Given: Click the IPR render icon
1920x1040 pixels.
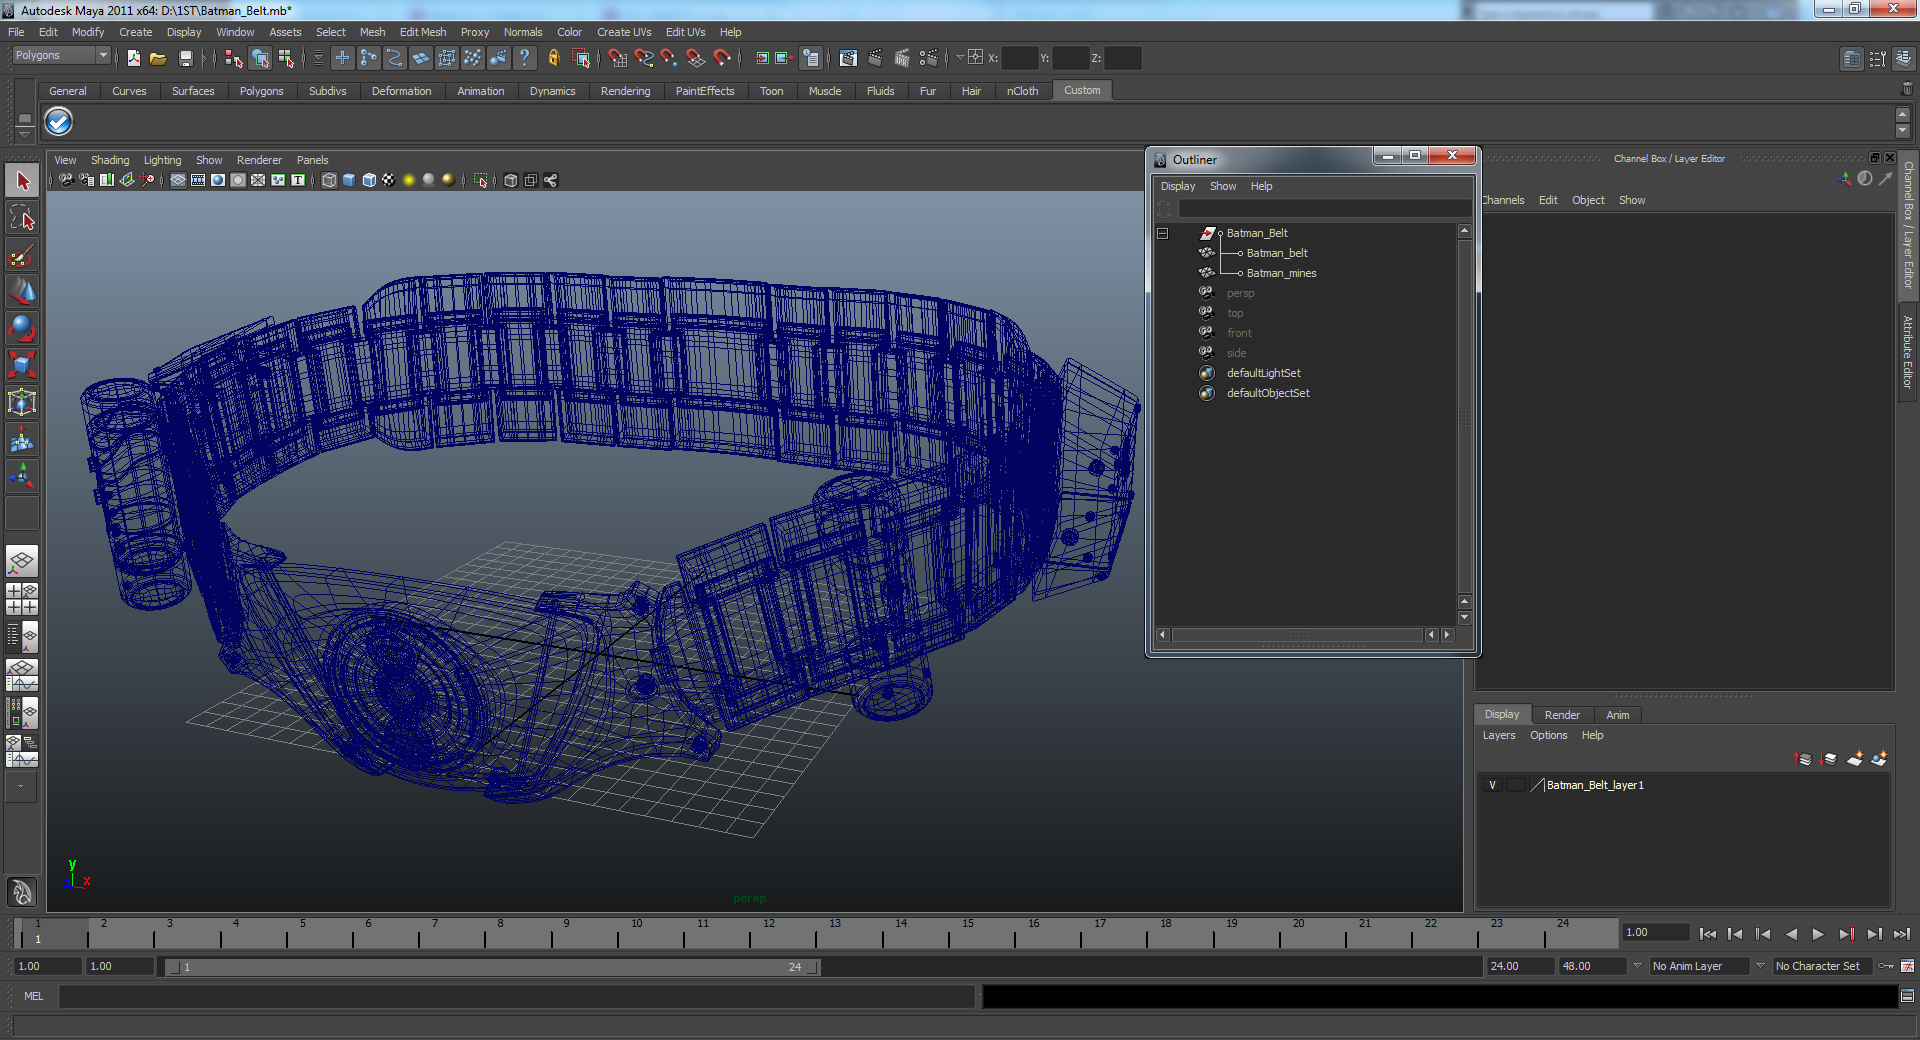Looking at the screenshot, I should [x=901, y=59].
